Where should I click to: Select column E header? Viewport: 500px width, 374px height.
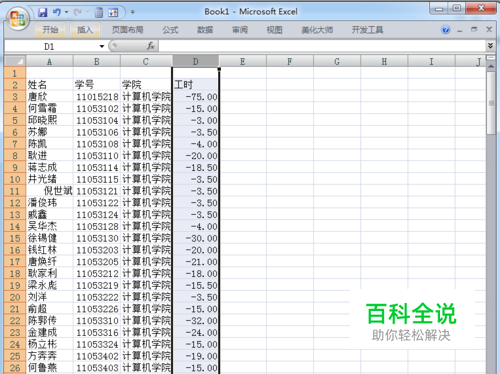pos(242,61)
